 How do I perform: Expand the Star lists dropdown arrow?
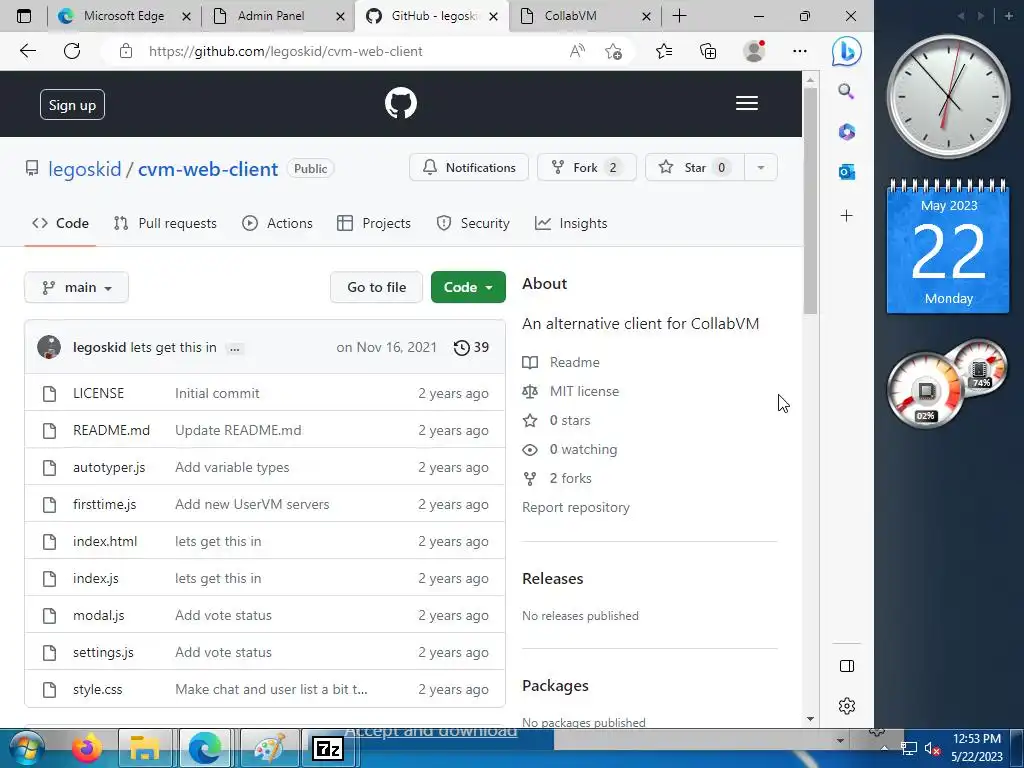pyautogui.click(x=760, y=168)
